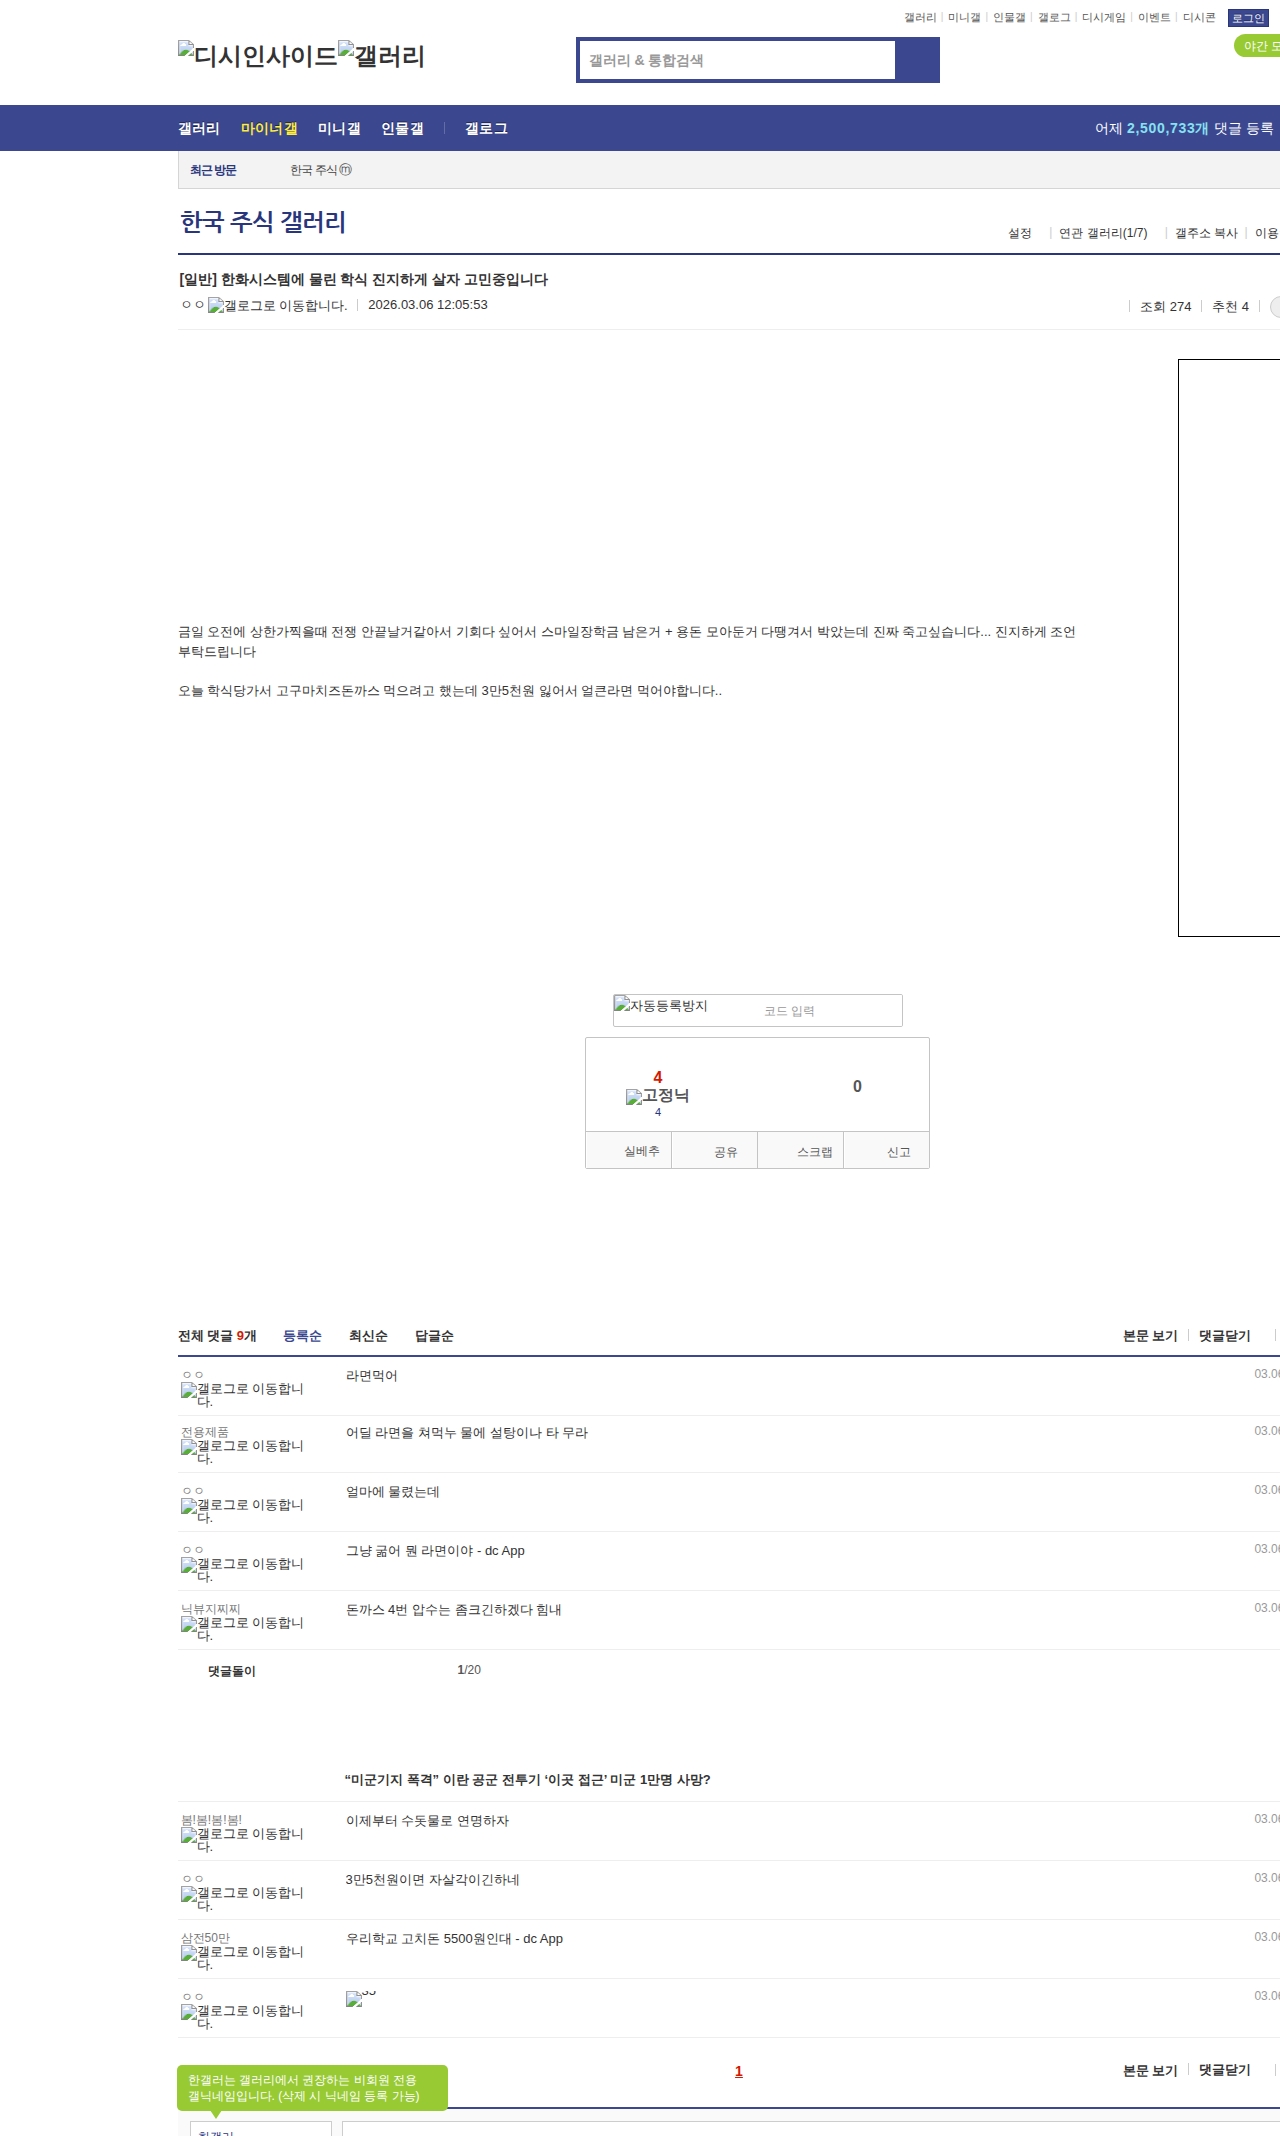
Task: Open 갤로그 icon of the 그냥 굶어 comment
Action: (242, 1569)
